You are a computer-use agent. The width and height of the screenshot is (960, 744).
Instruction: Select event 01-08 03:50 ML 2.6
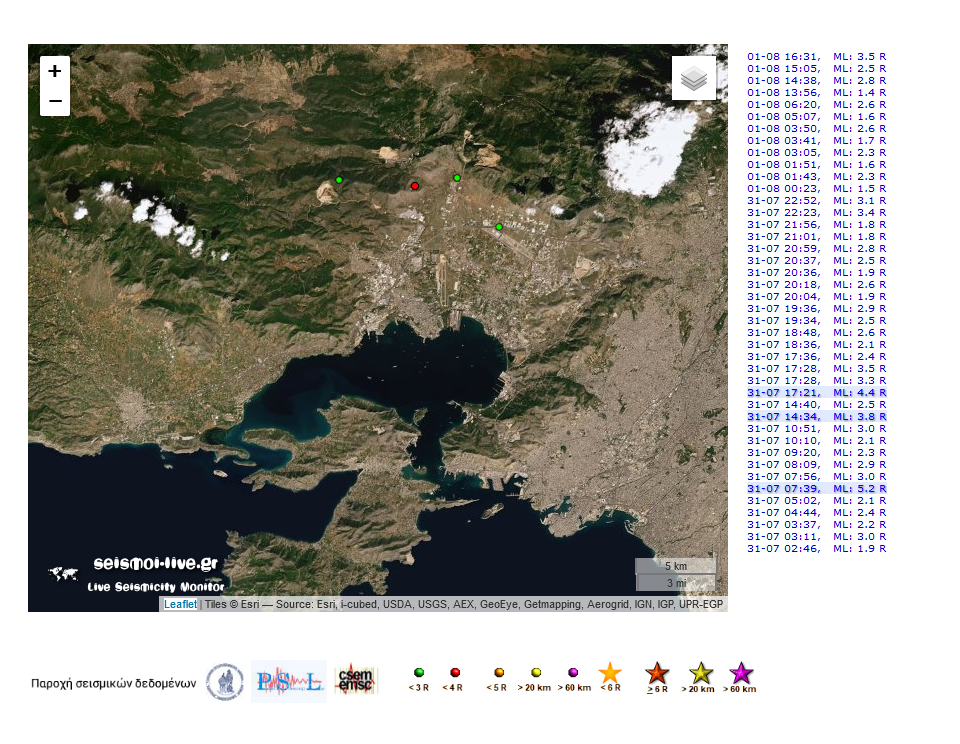tap(817, 129)
